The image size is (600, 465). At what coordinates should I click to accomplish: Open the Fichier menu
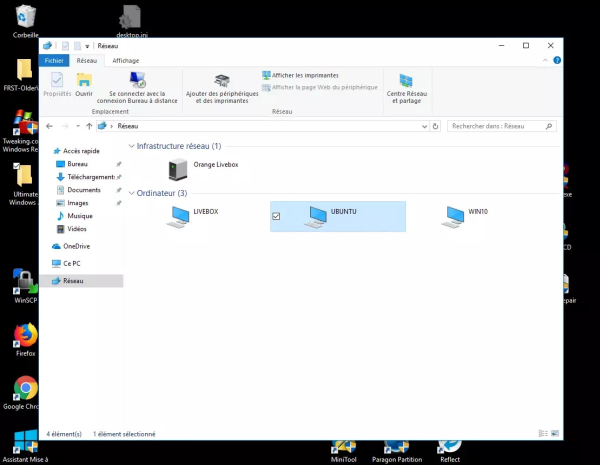point(54,60)
